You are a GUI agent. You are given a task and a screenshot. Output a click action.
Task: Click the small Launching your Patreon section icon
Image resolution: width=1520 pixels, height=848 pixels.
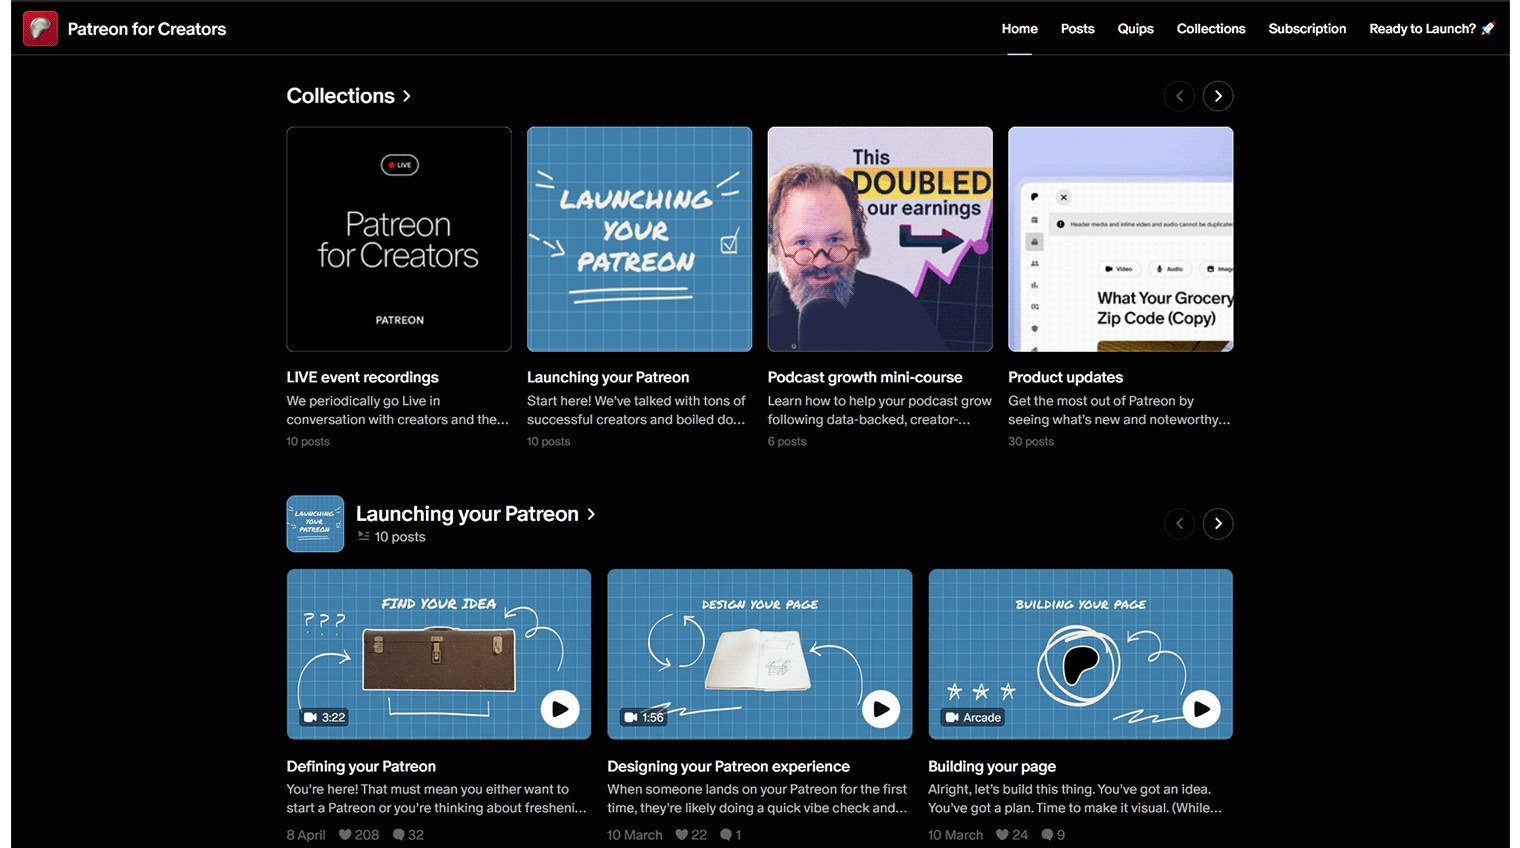[315, 524]
